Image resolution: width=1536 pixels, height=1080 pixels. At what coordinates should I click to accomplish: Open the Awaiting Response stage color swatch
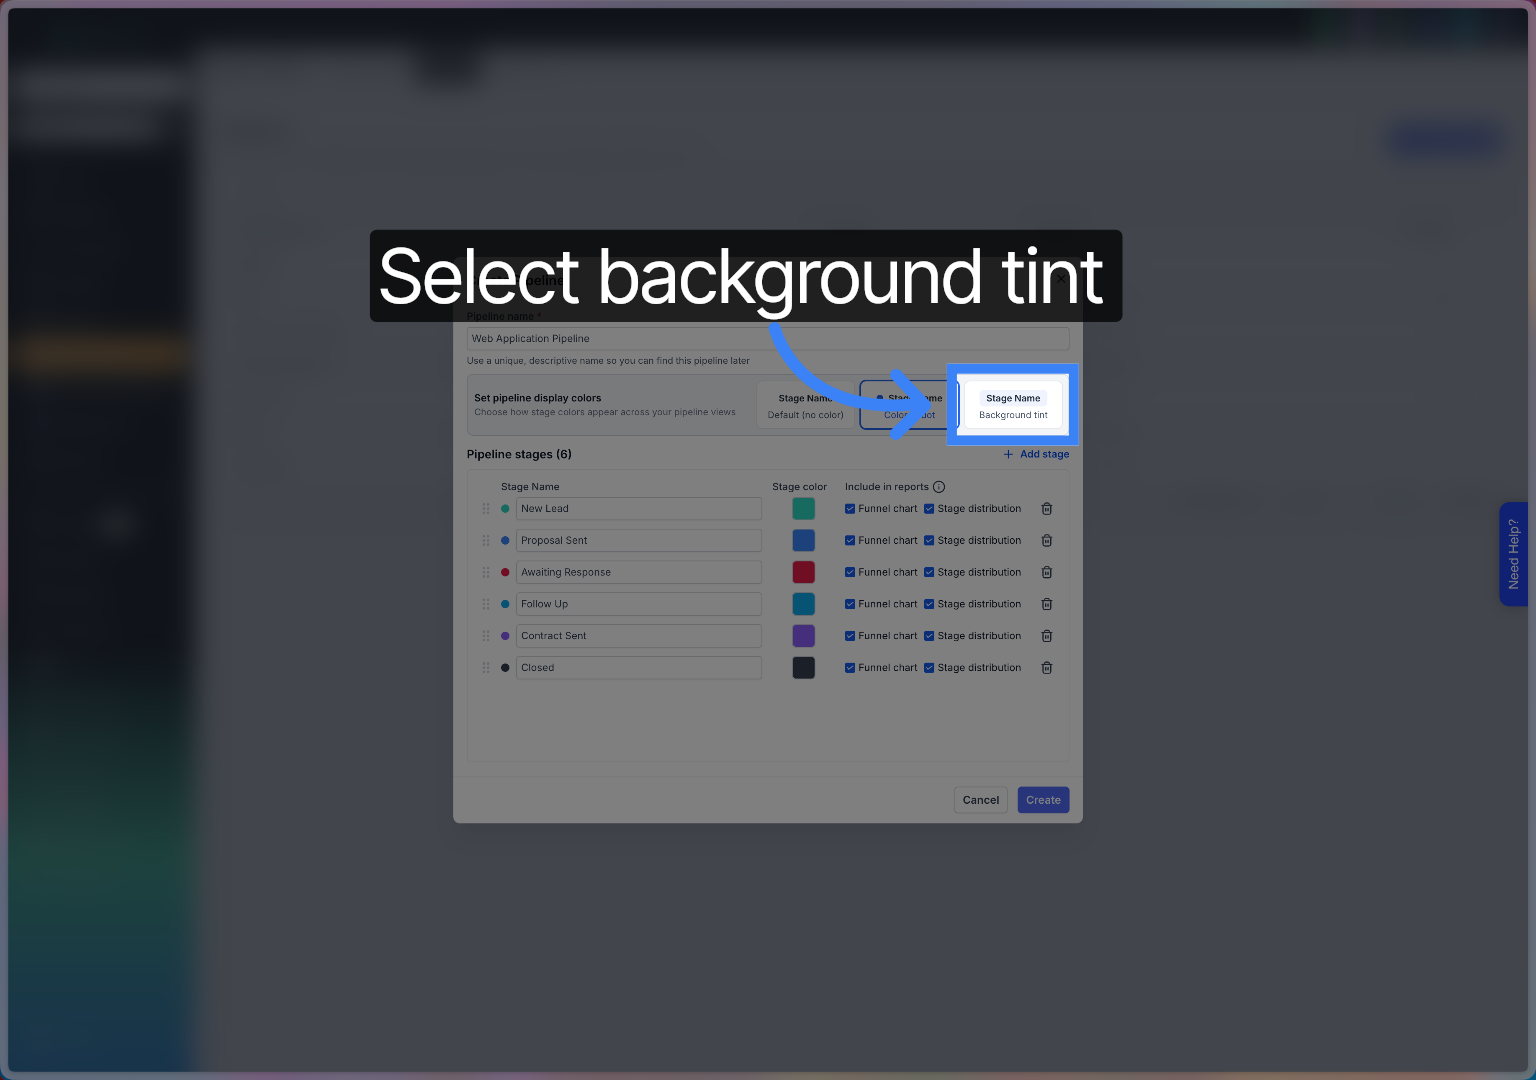[x=804, y=573]
